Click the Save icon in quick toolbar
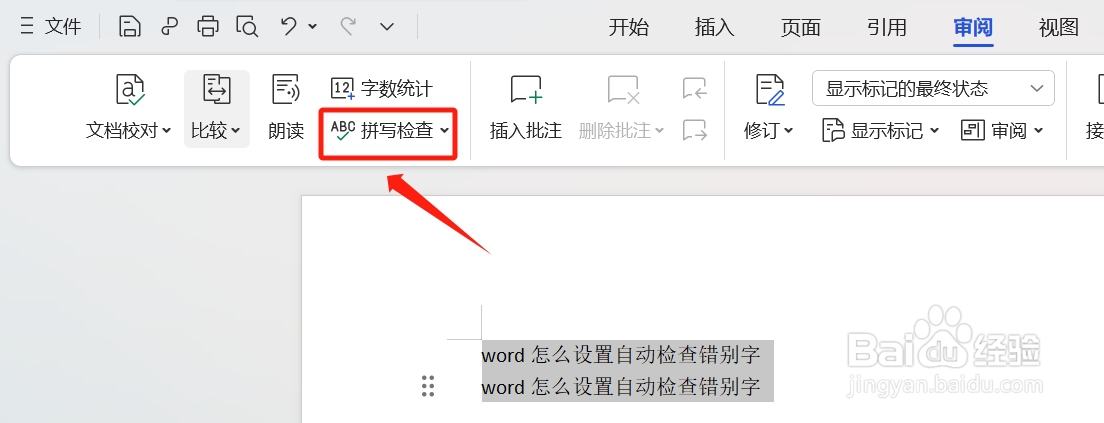 (x=130, y=27)
